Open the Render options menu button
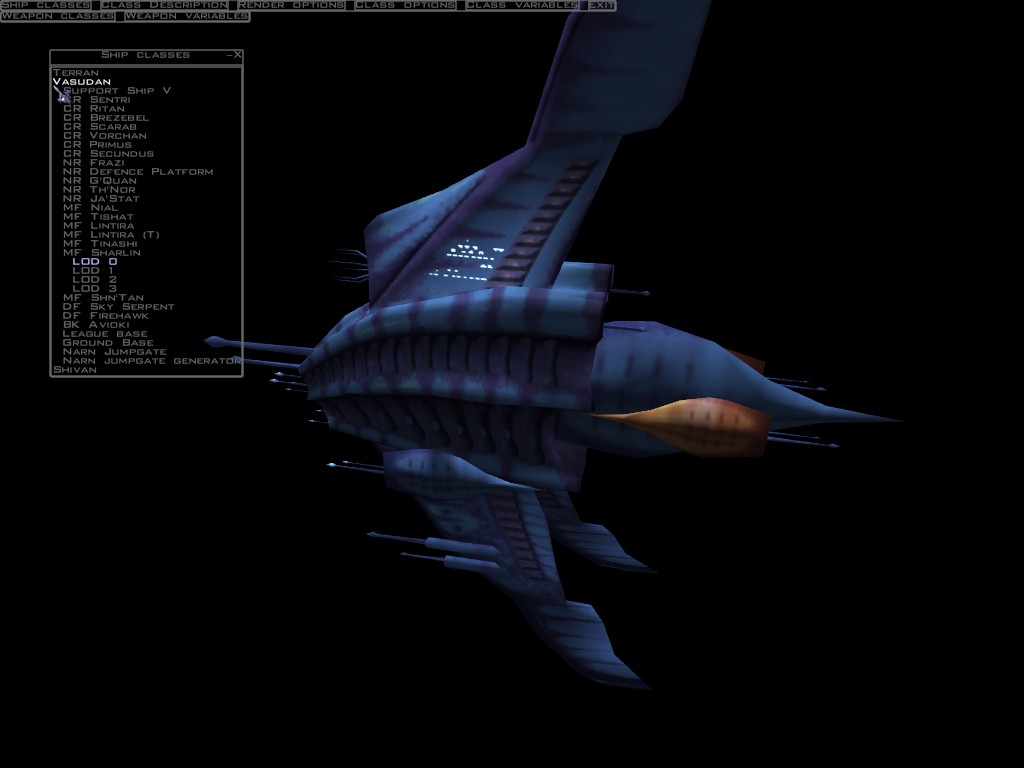Viewport: 1024px width, 768px height. [291, 5]
